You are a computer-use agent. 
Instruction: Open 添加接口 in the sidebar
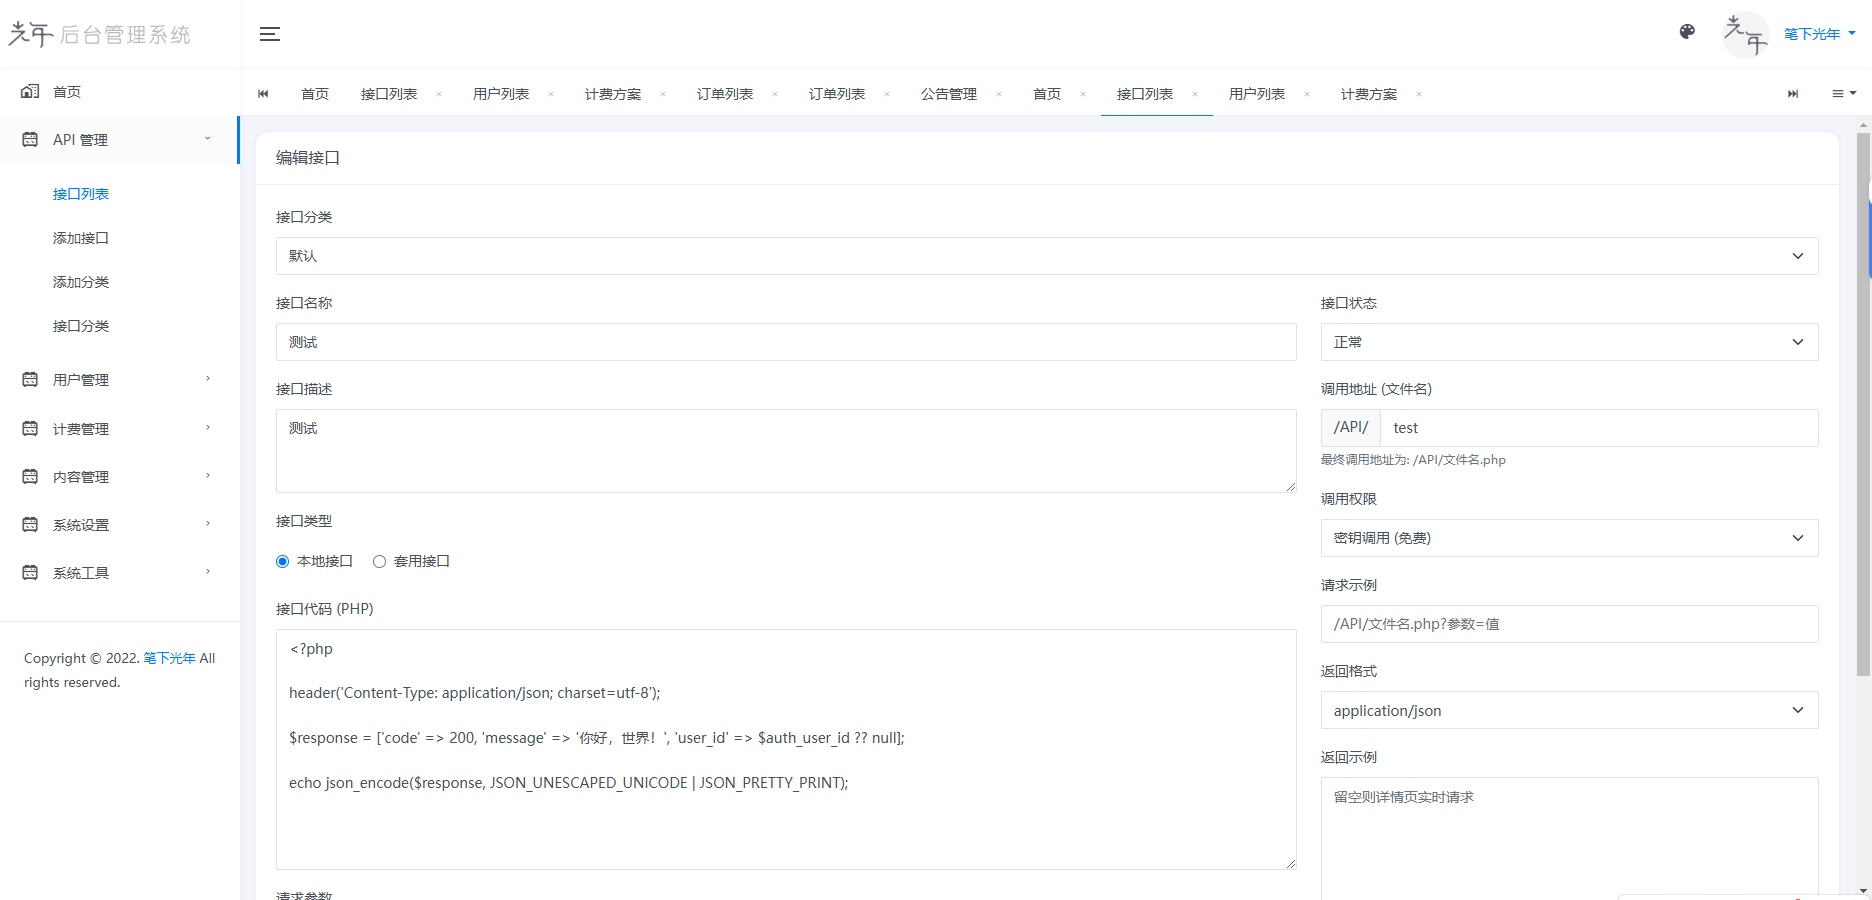pos(80,238)
